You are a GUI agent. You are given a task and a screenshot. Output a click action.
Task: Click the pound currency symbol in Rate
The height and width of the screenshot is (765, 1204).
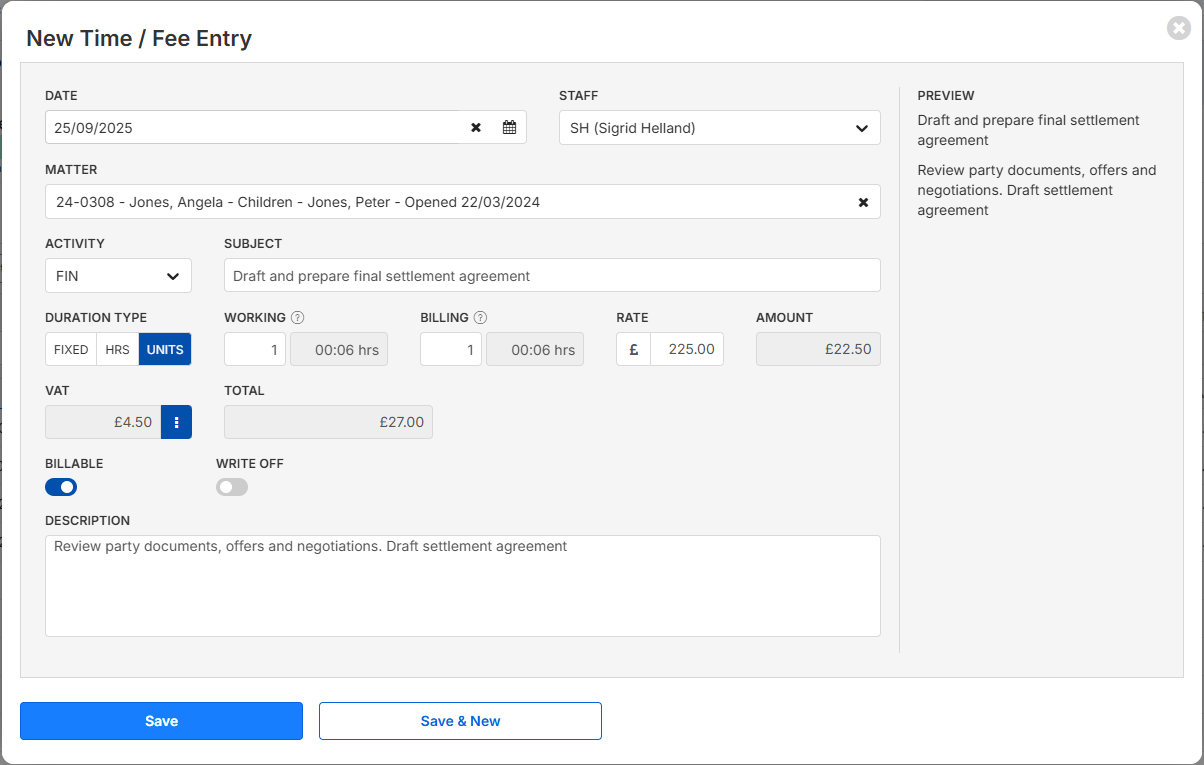633,349
